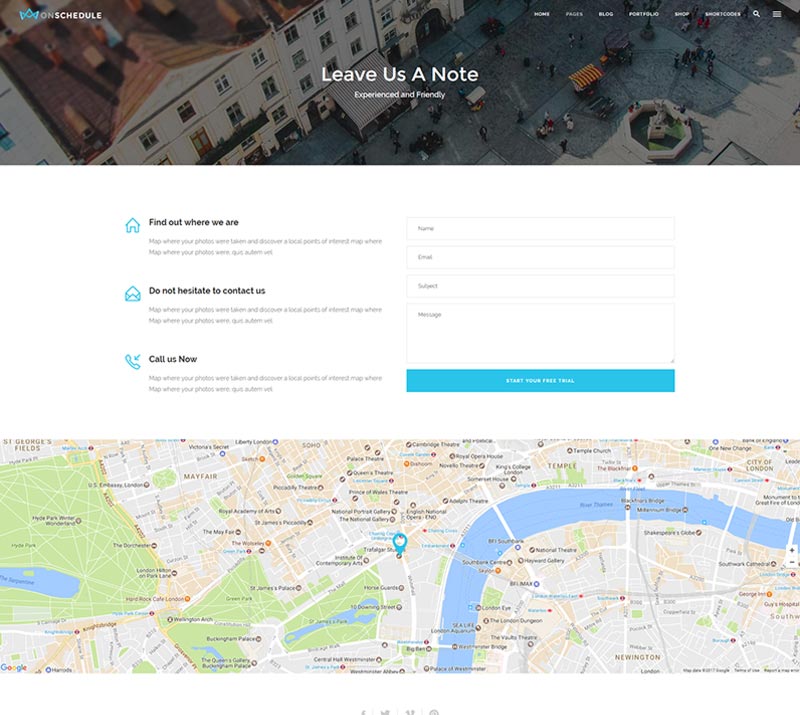Click the house icon beside Find out where we are

pos(133,225)
